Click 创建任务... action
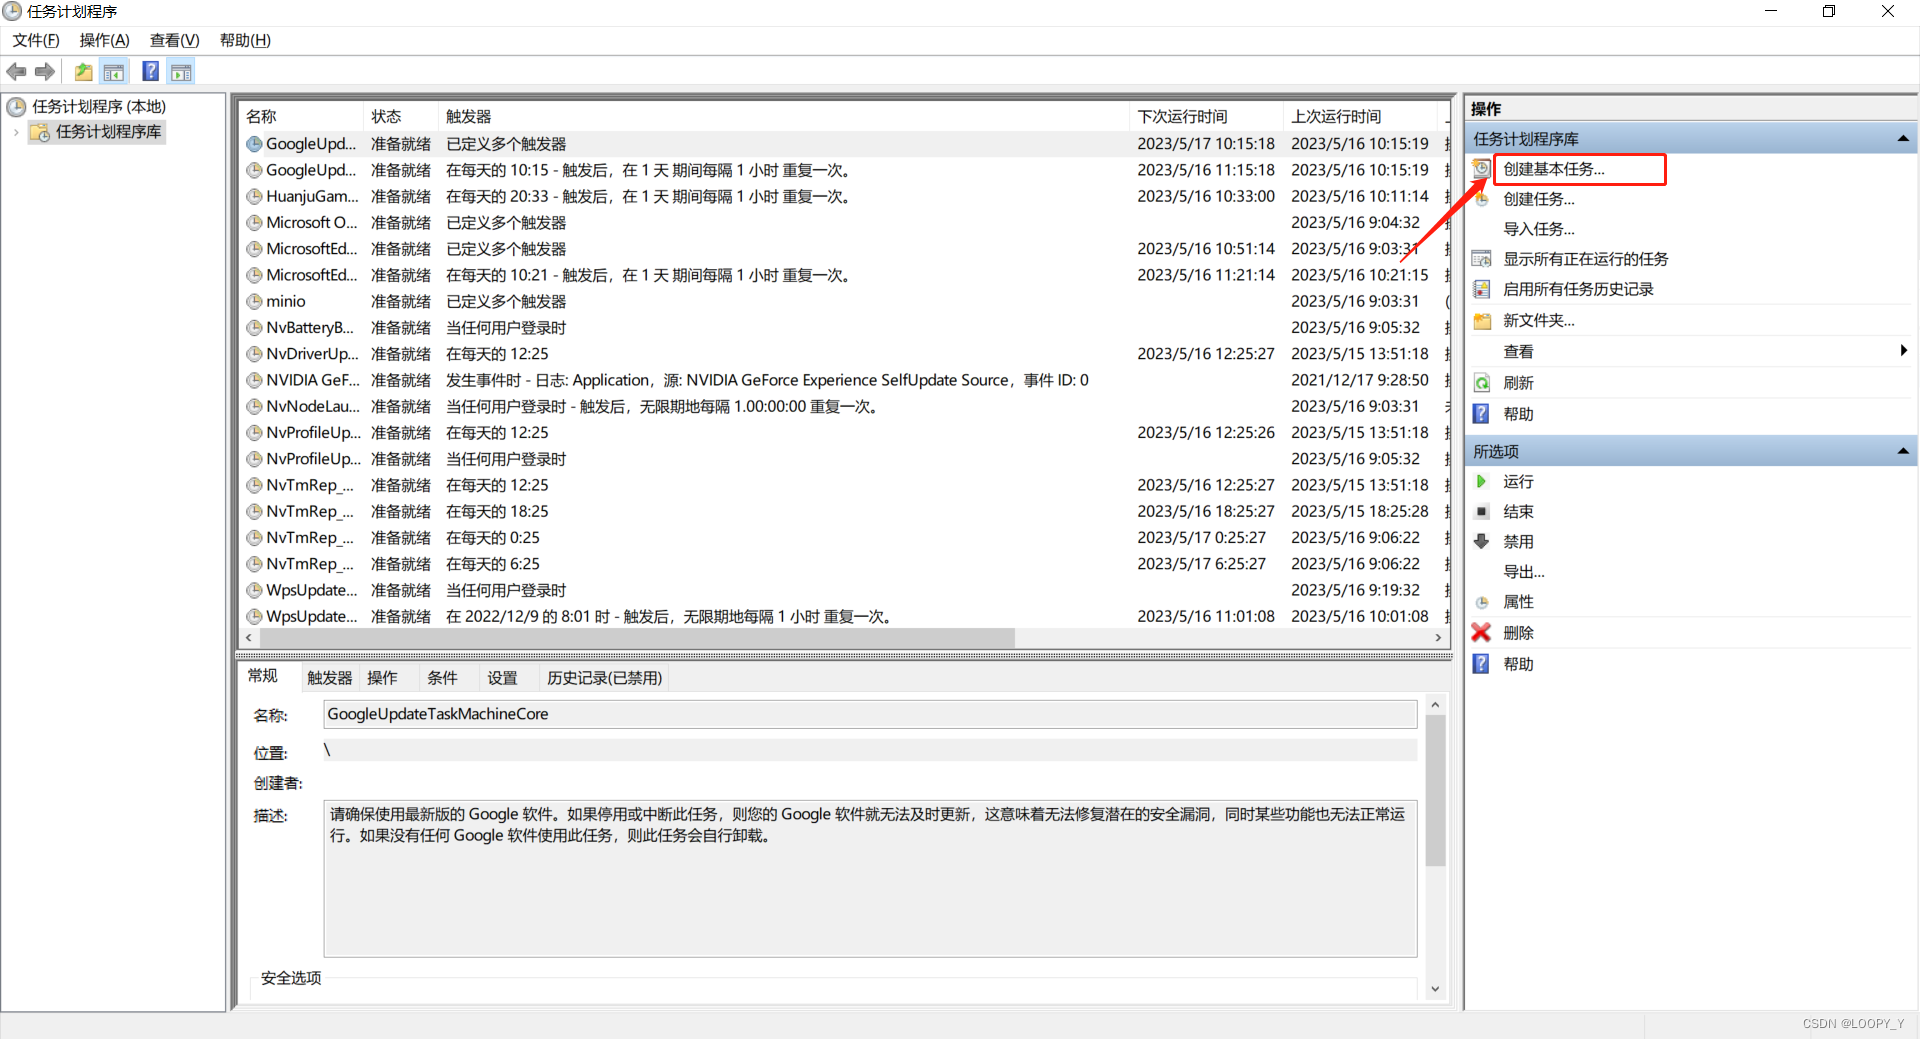 click(1539, 199)
